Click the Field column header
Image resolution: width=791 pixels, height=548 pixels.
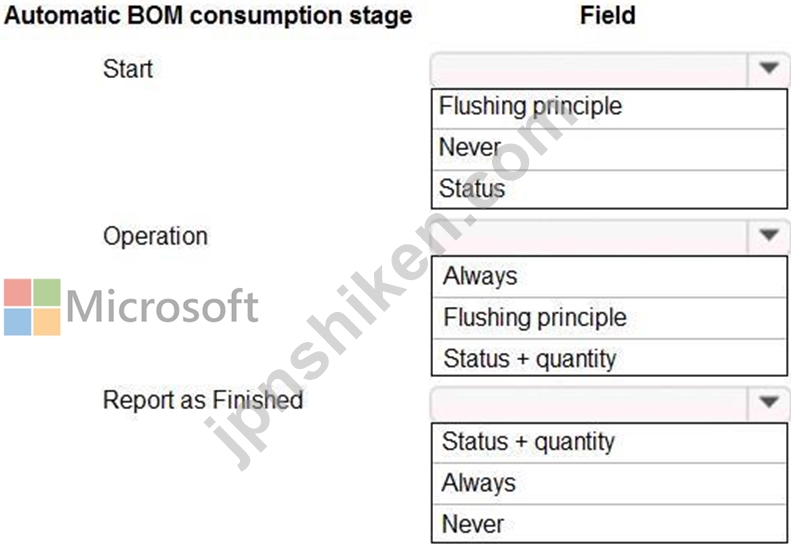(x=607, y=15)
